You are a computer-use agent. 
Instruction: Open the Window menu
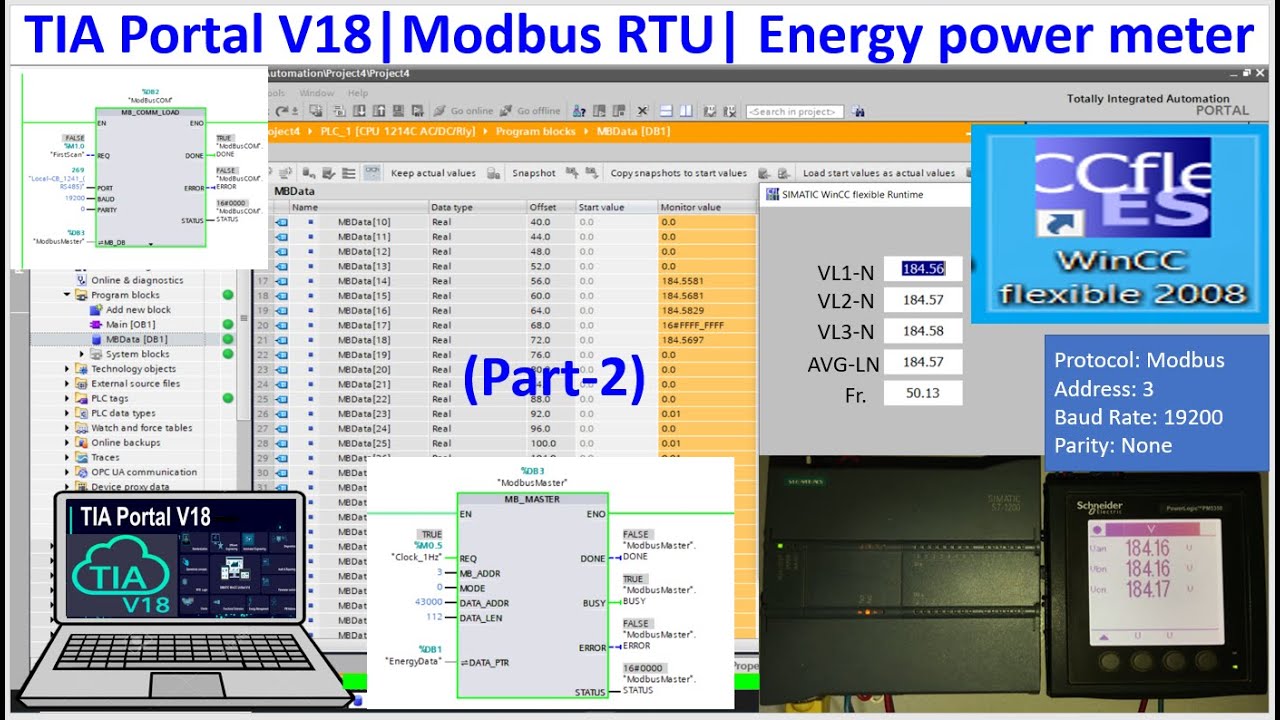[316, 93]
